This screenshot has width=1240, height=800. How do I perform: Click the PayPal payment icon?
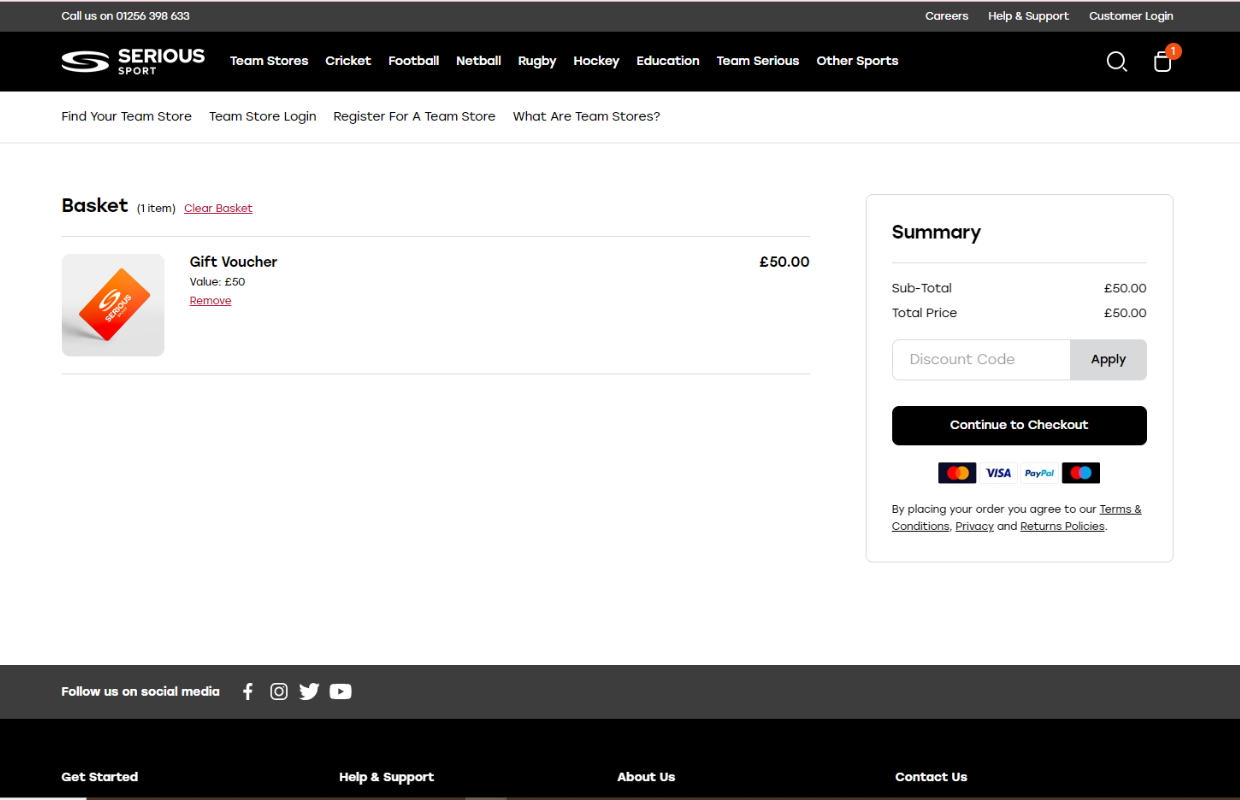1039,473
